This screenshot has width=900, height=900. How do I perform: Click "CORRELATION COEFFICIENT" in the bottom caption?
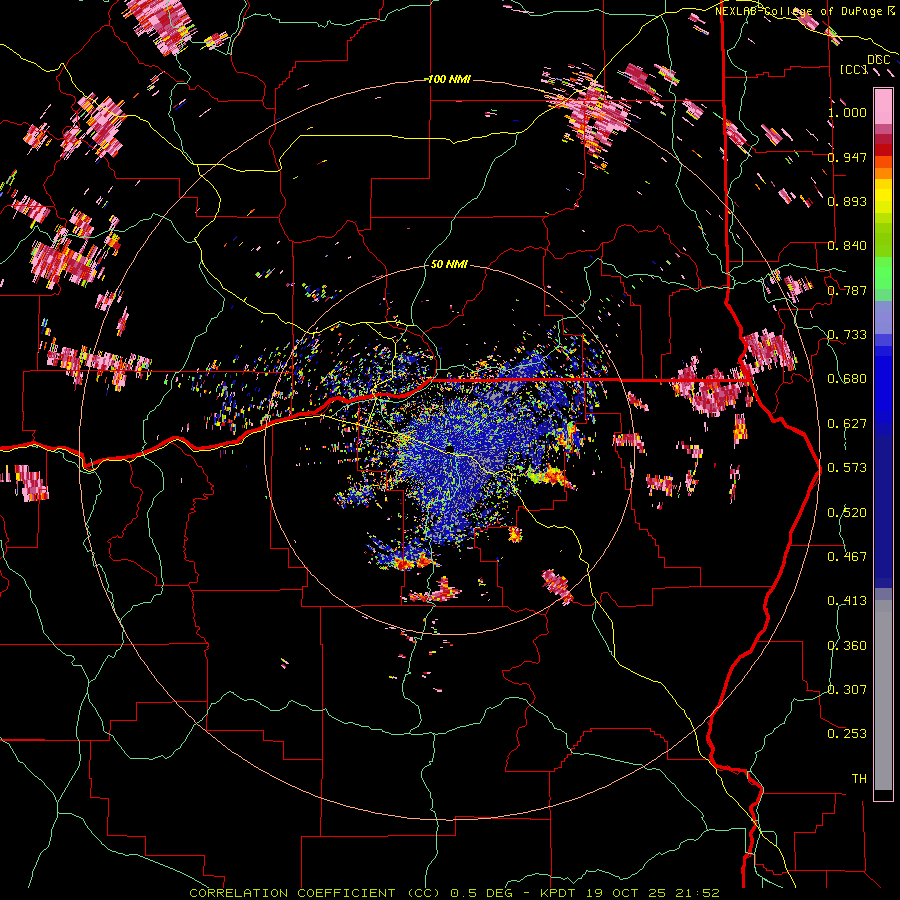pyautogui.click(x=292, y=893)
